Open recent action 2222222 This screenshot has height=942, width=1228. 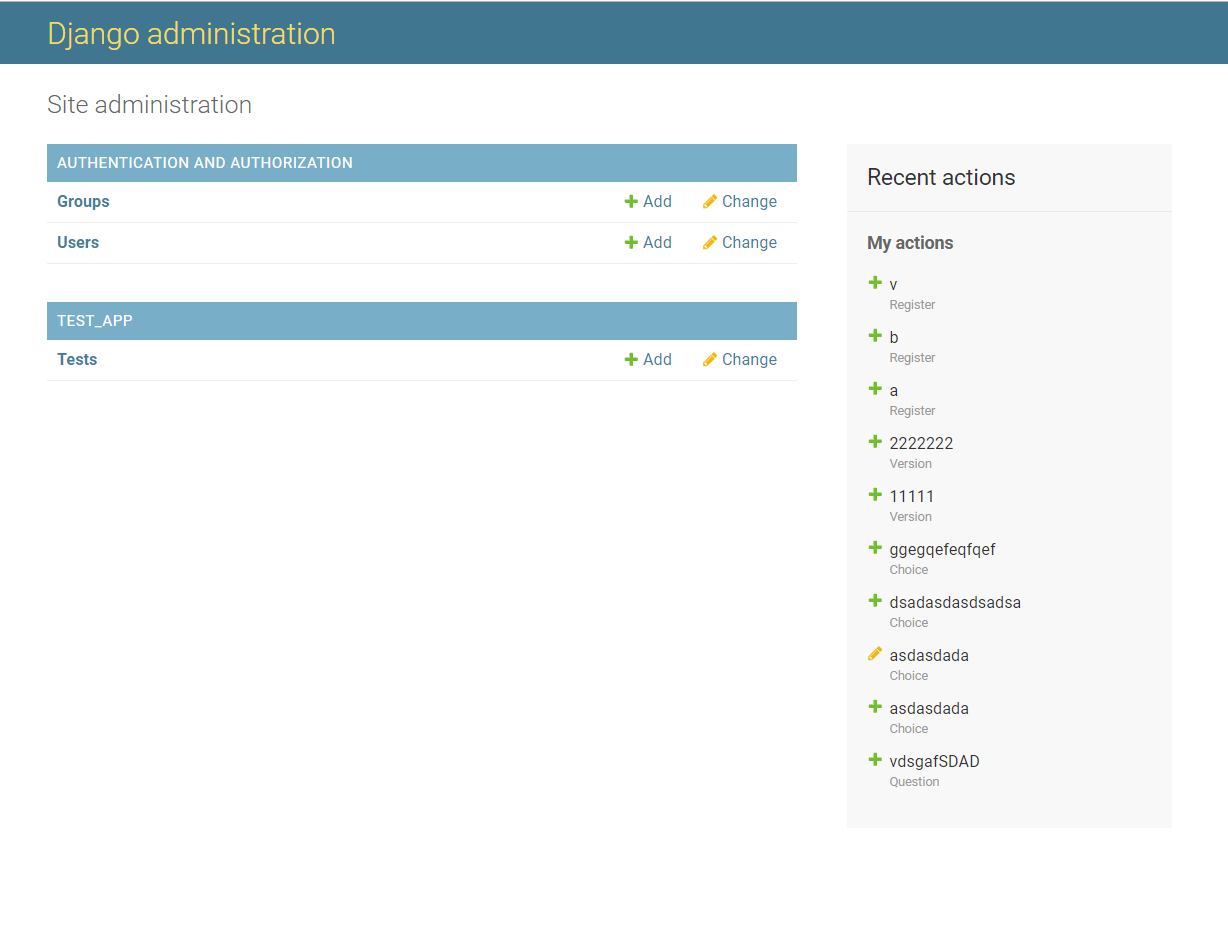click(921, 444)
